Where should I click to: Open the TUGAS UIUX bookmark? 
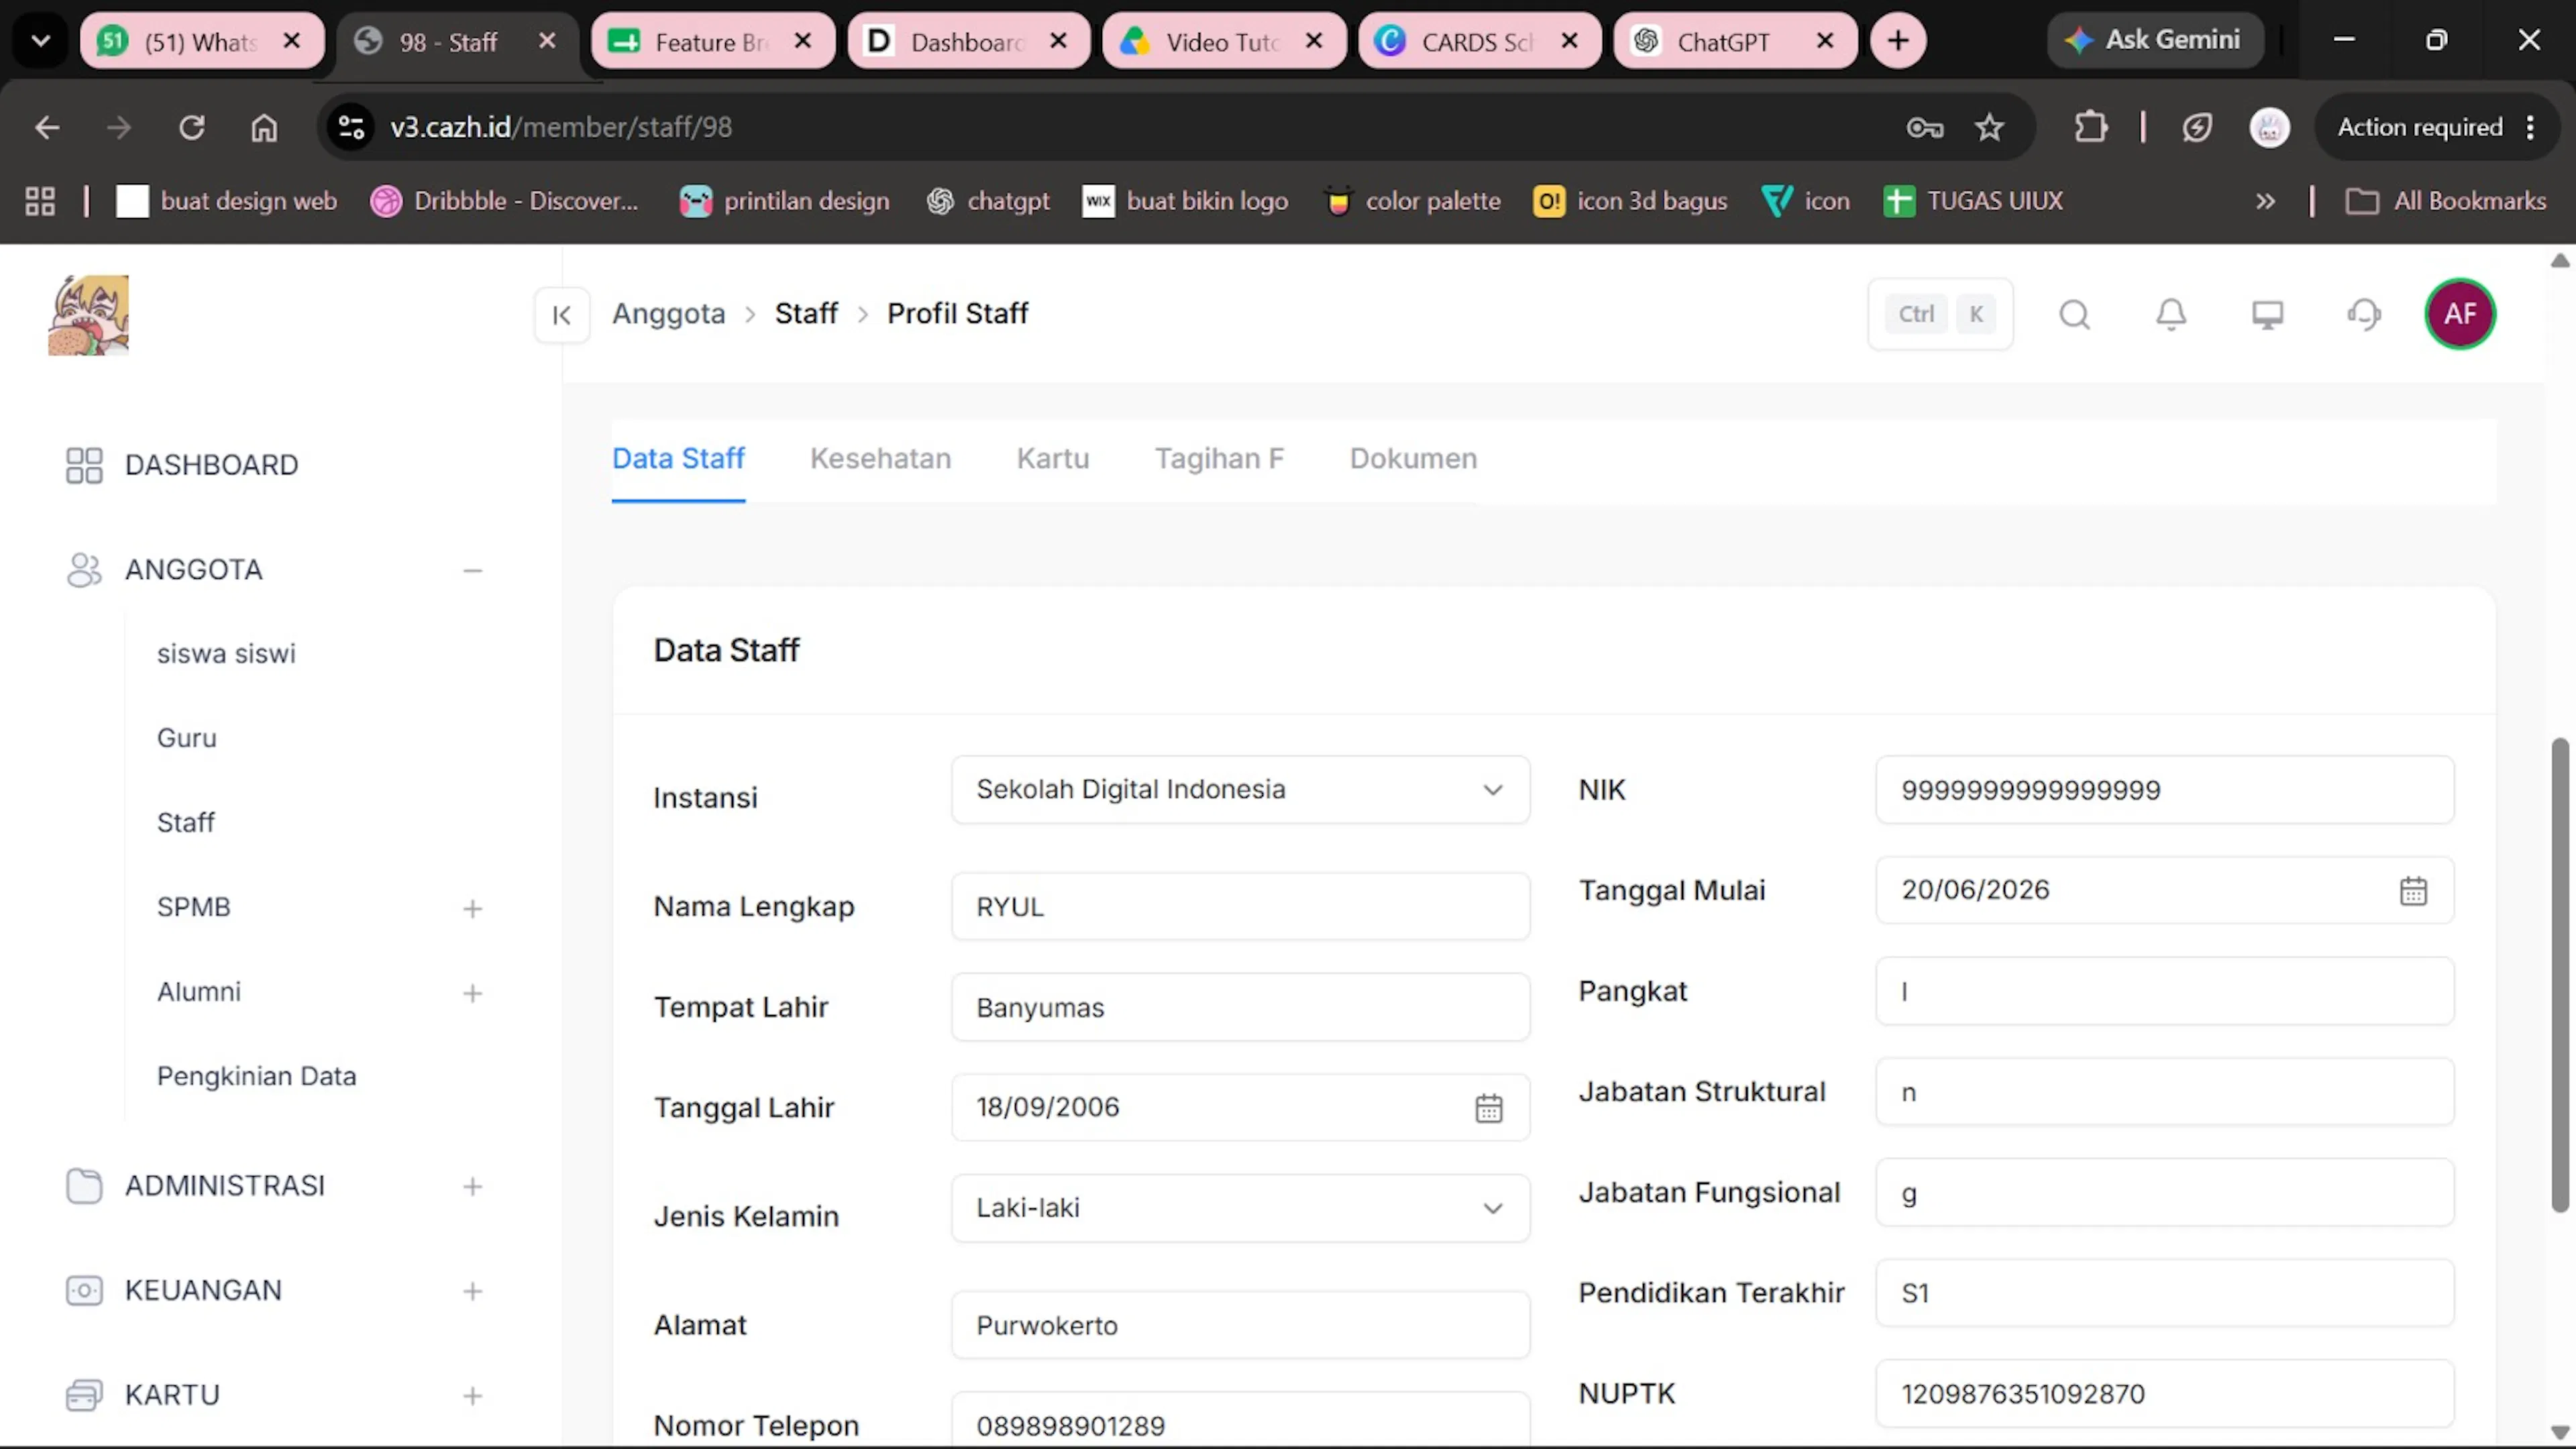pyautogui.click(x=1973, y=201)
